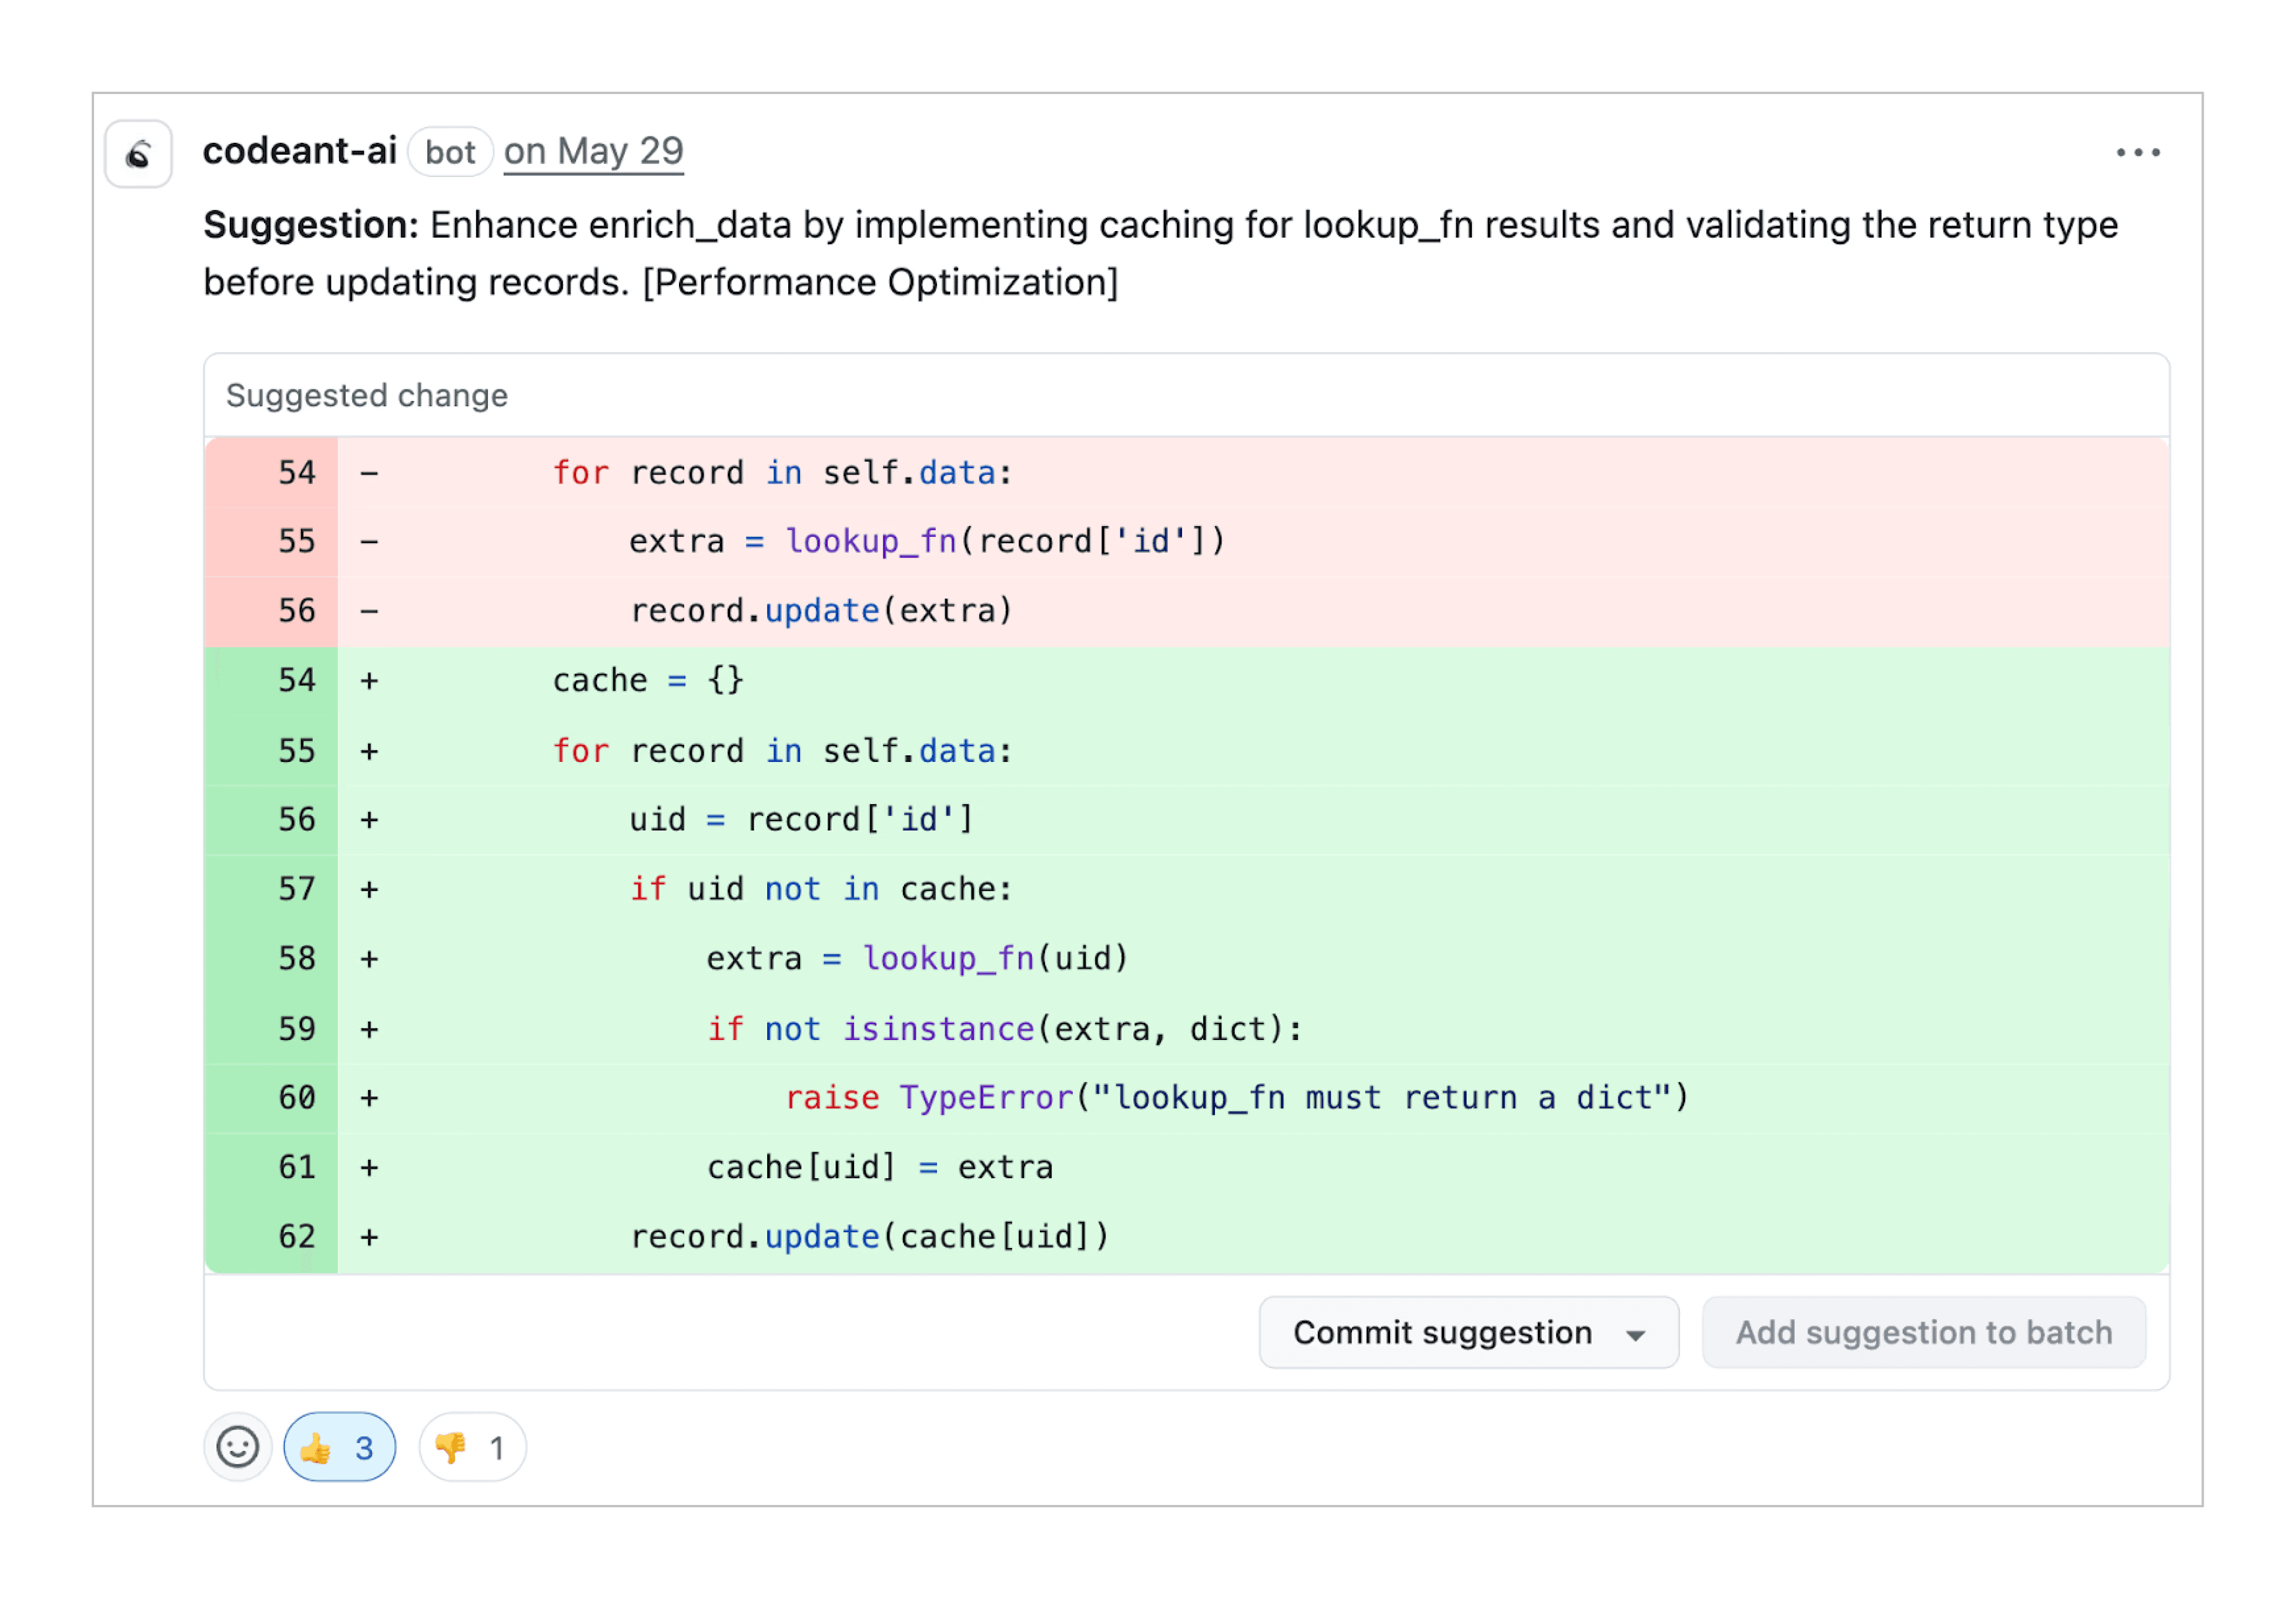Click the bot label next to codeant-ai
The image size is (2296, 1599).
click(x=450, y=151)
